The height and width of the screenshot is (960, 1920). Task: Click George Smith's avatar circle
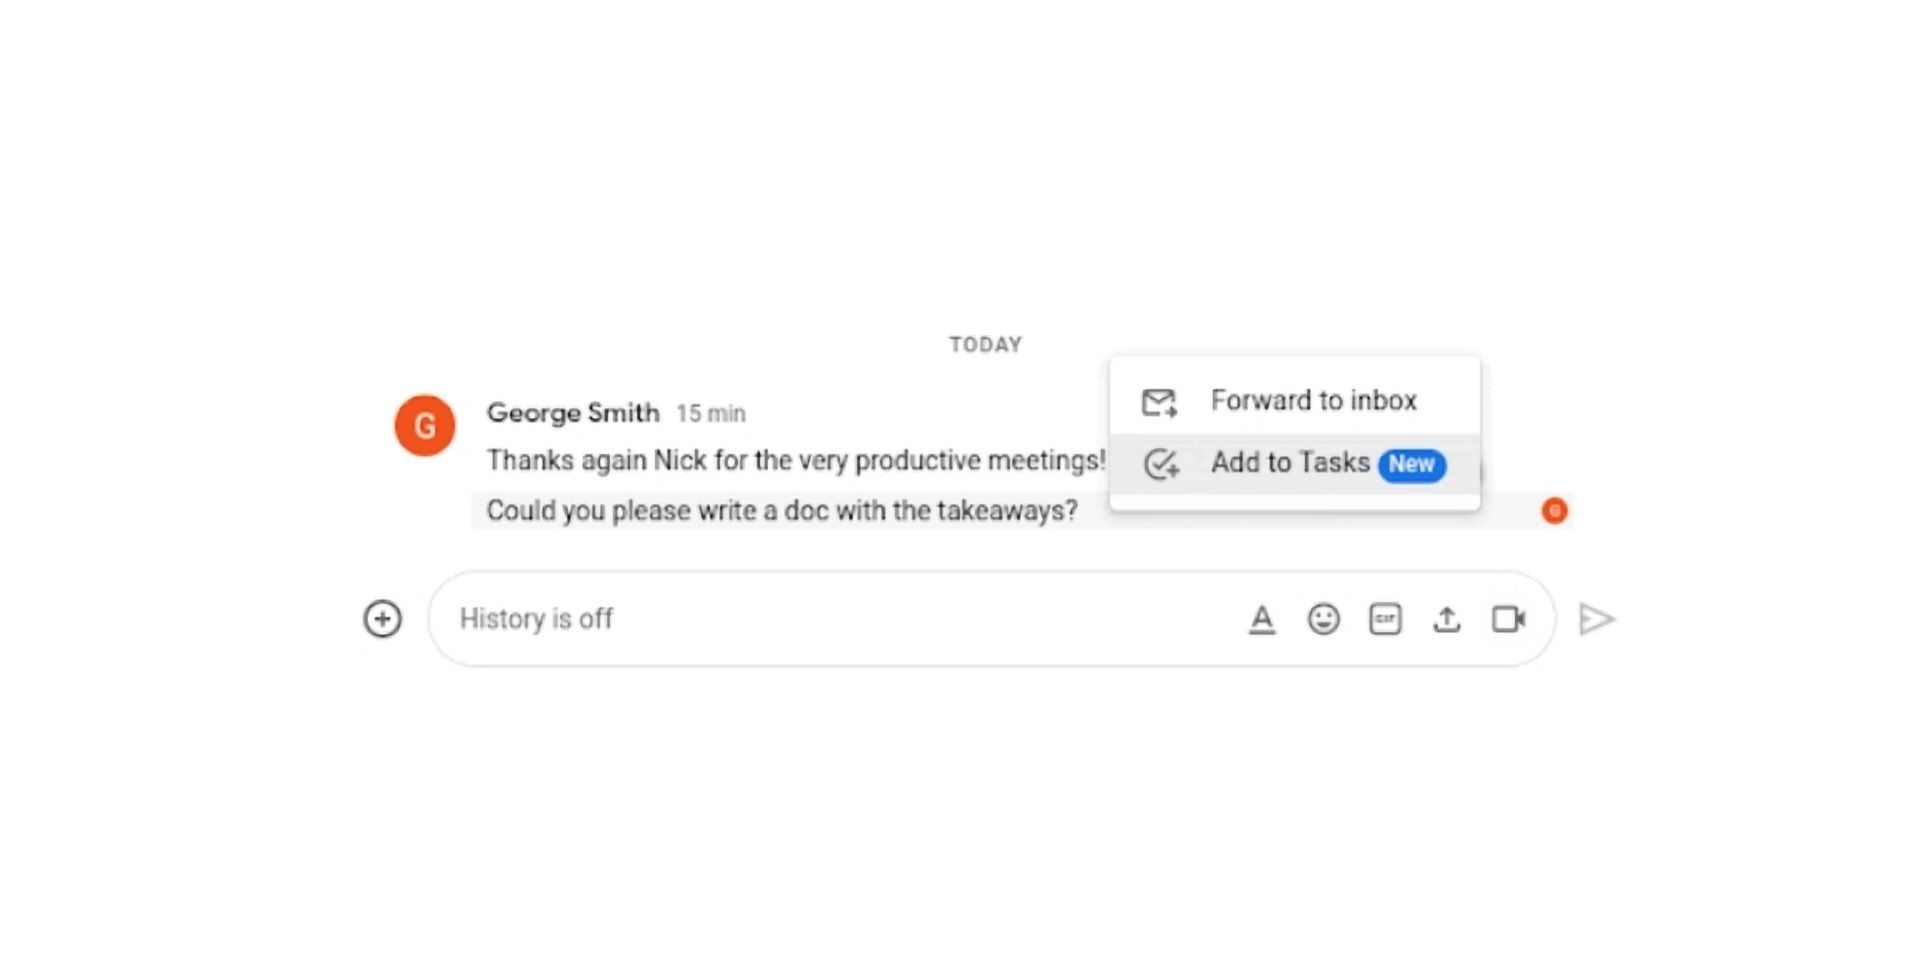(x=426, y=426)
